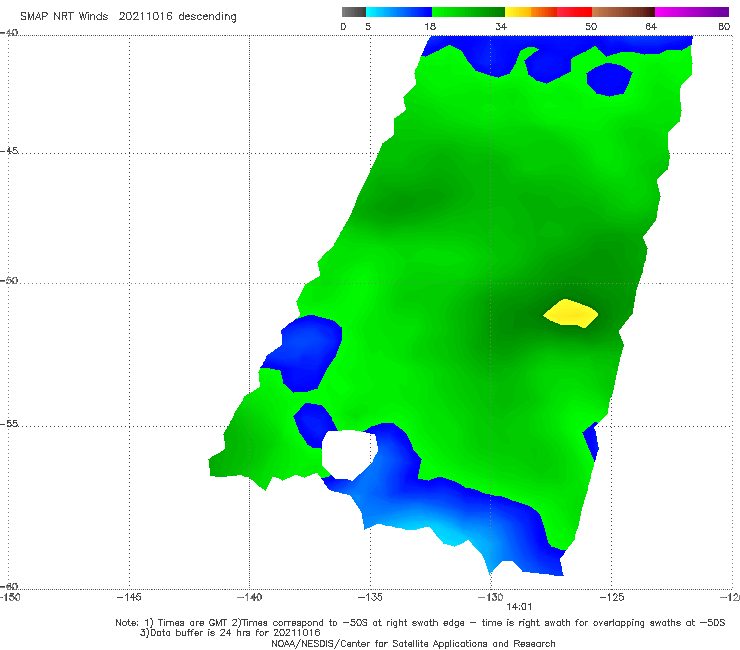740x650 pixels.
Task: Click the green segment of the color bar
Action: coord(468,12)
